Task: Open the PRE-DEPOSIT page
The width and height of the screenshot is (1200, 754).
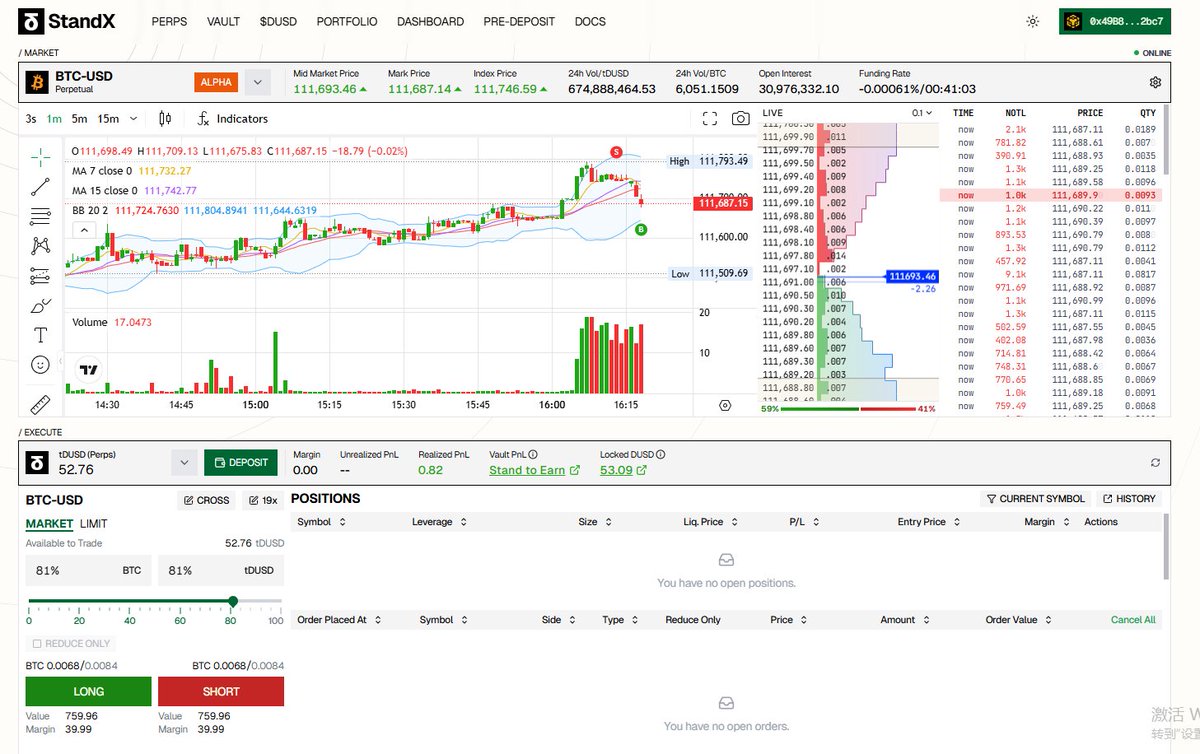Action: tap(519, 21)
